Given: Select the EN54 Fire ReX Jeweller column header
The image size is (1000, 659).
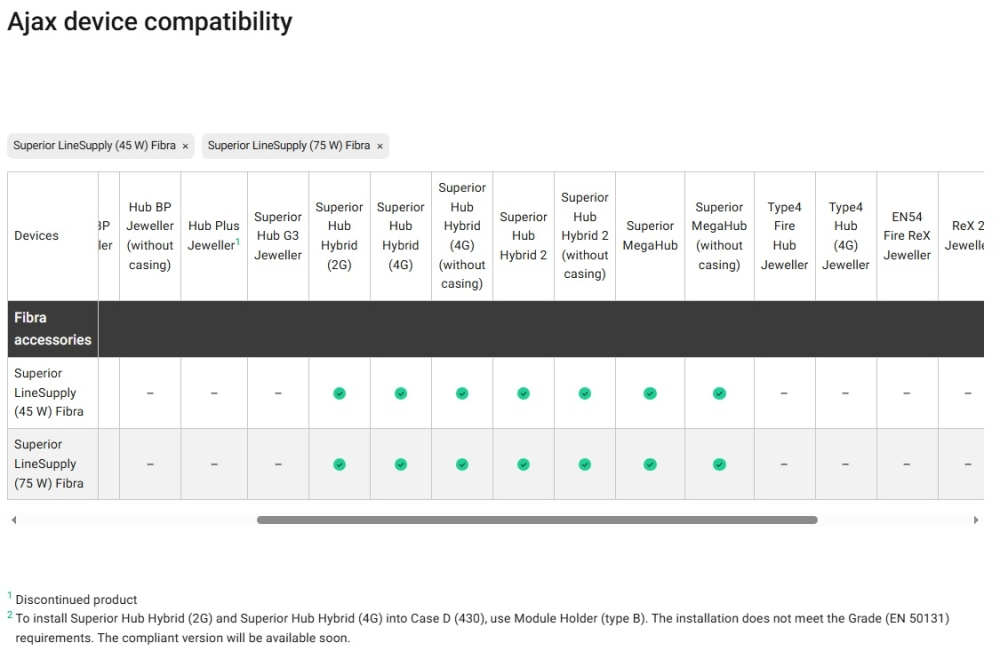Looking at the screenshot, I should point(907,236).
